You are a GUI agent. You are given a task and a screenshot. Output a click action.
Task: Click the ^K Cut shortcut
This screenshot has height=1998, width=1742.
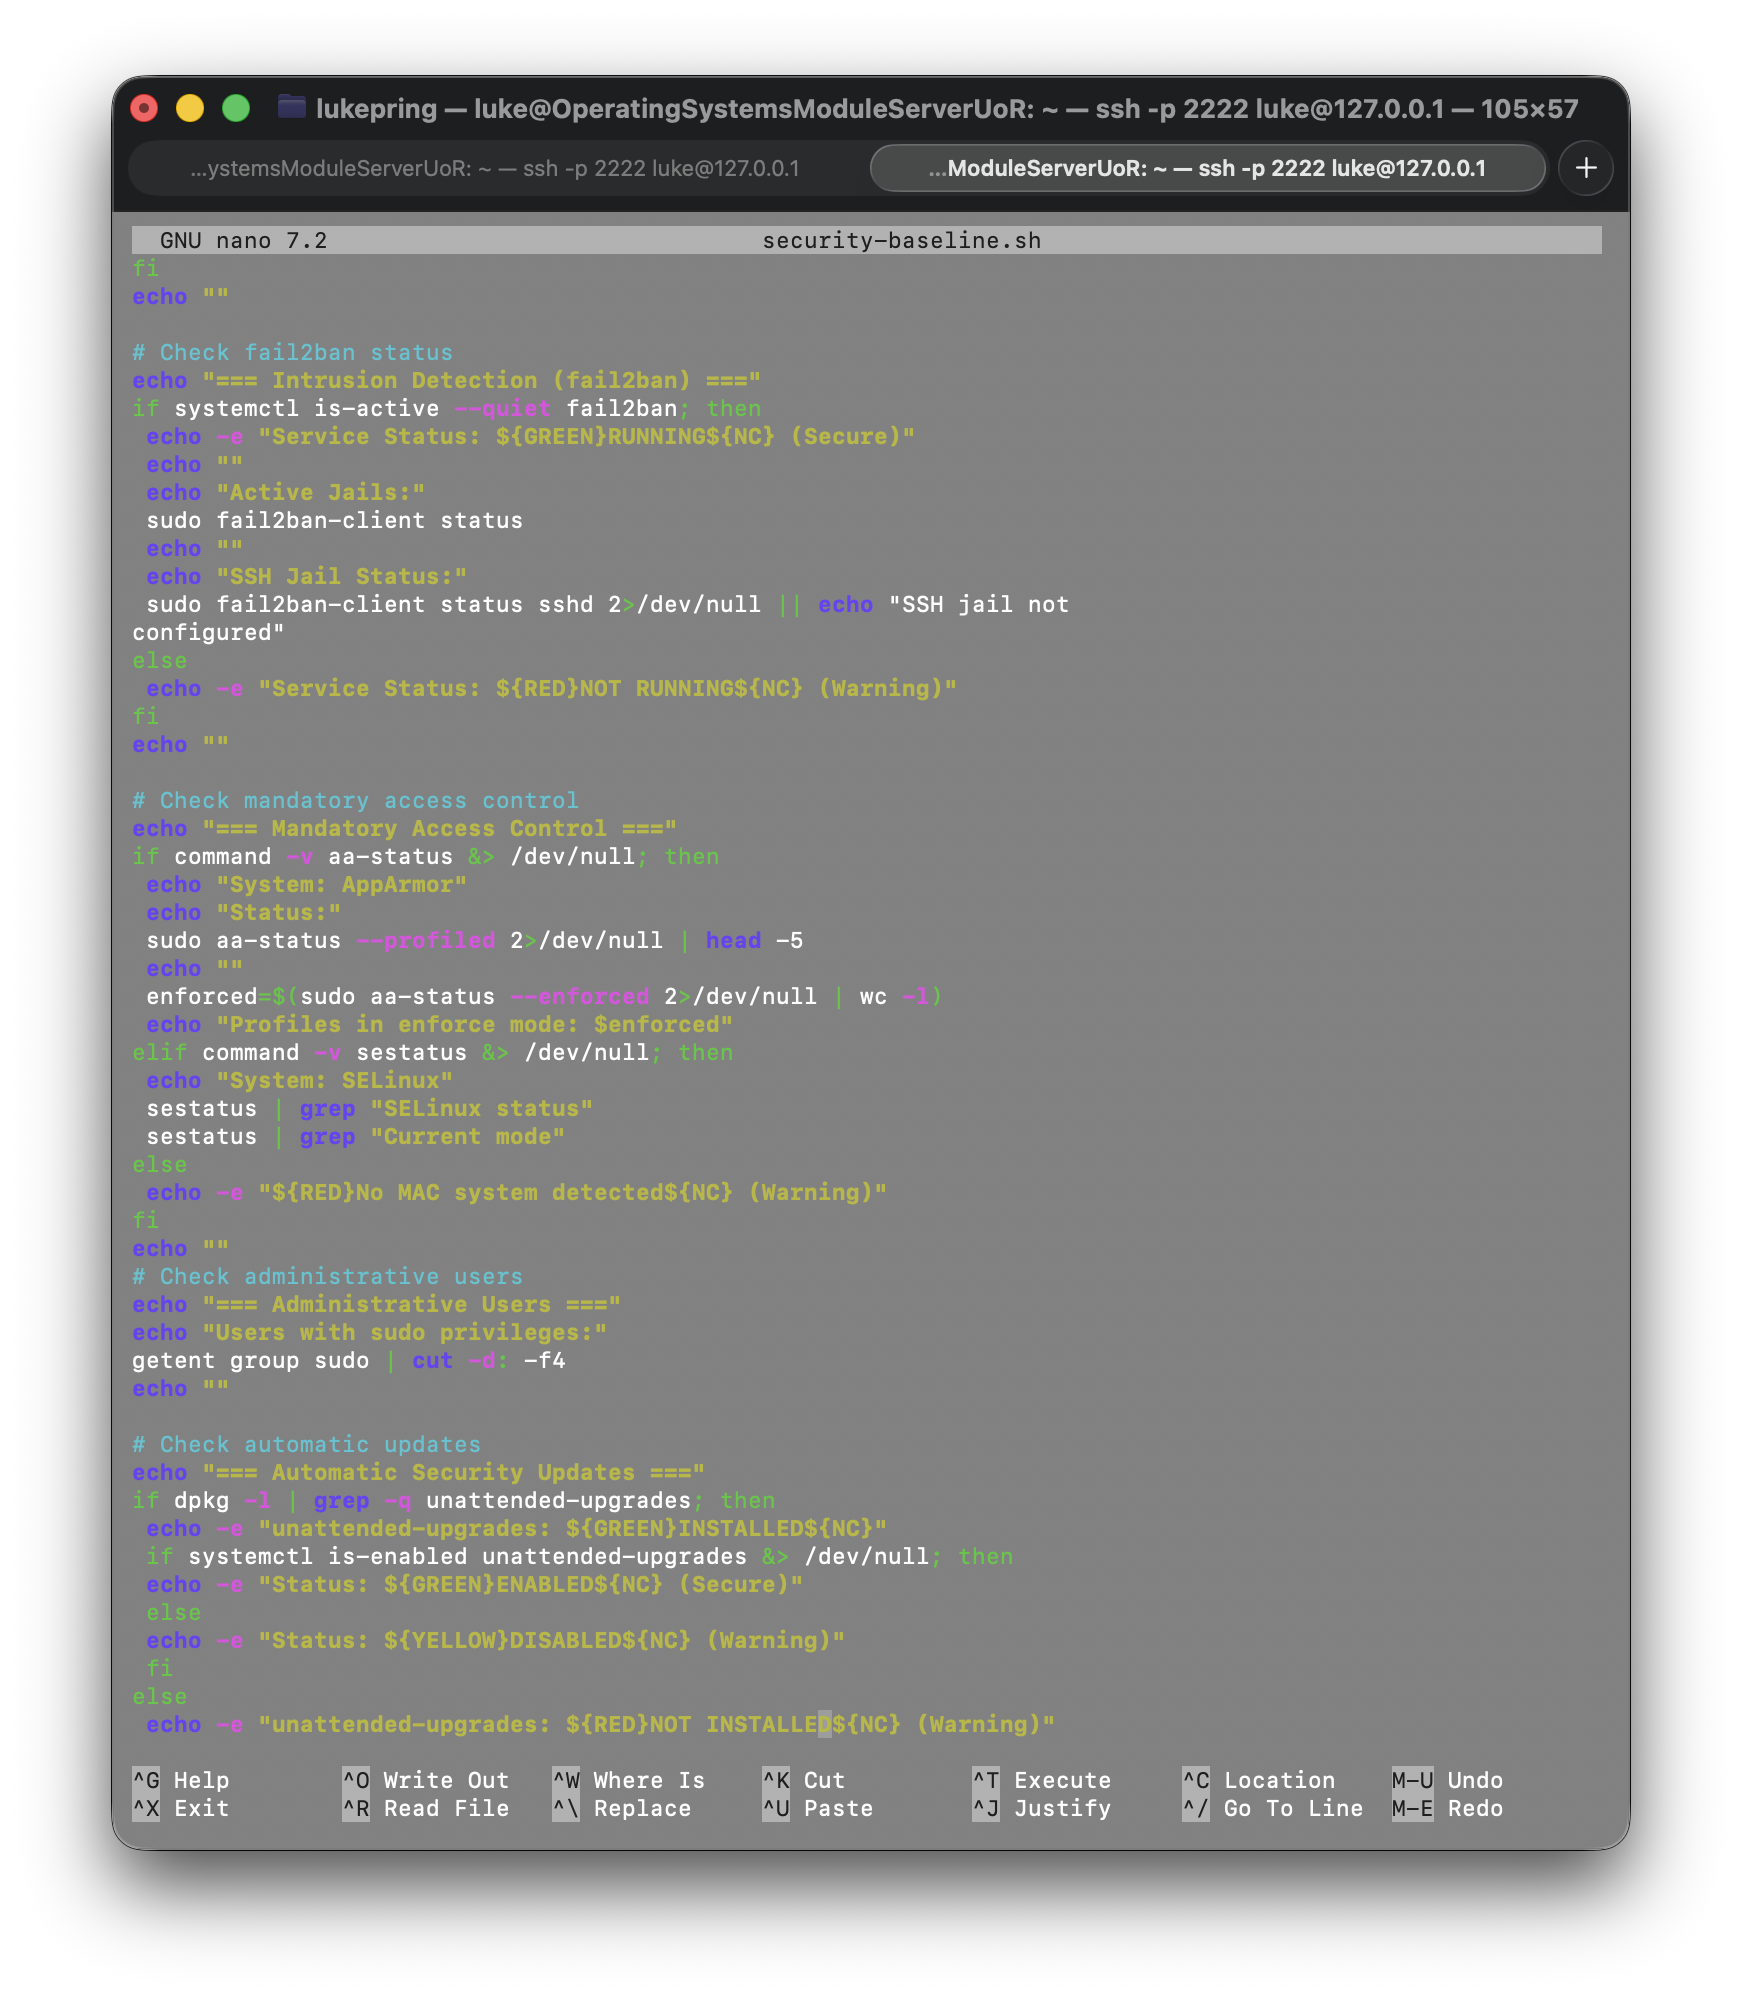point(804,1781)
